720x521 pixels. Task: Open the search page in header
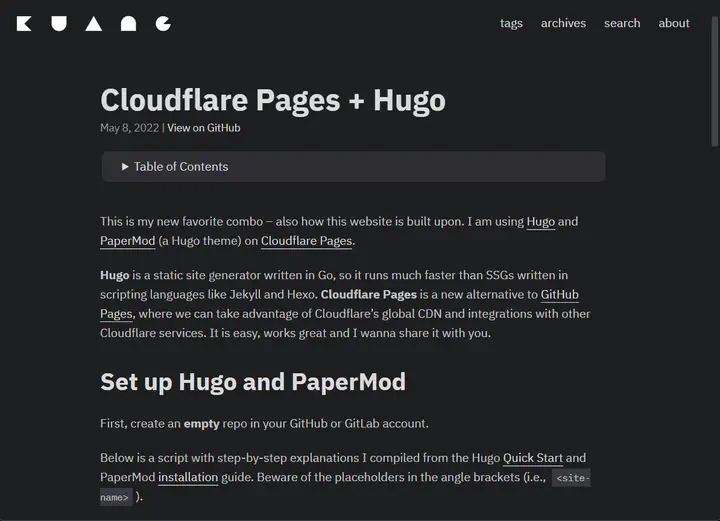(622, 23)
